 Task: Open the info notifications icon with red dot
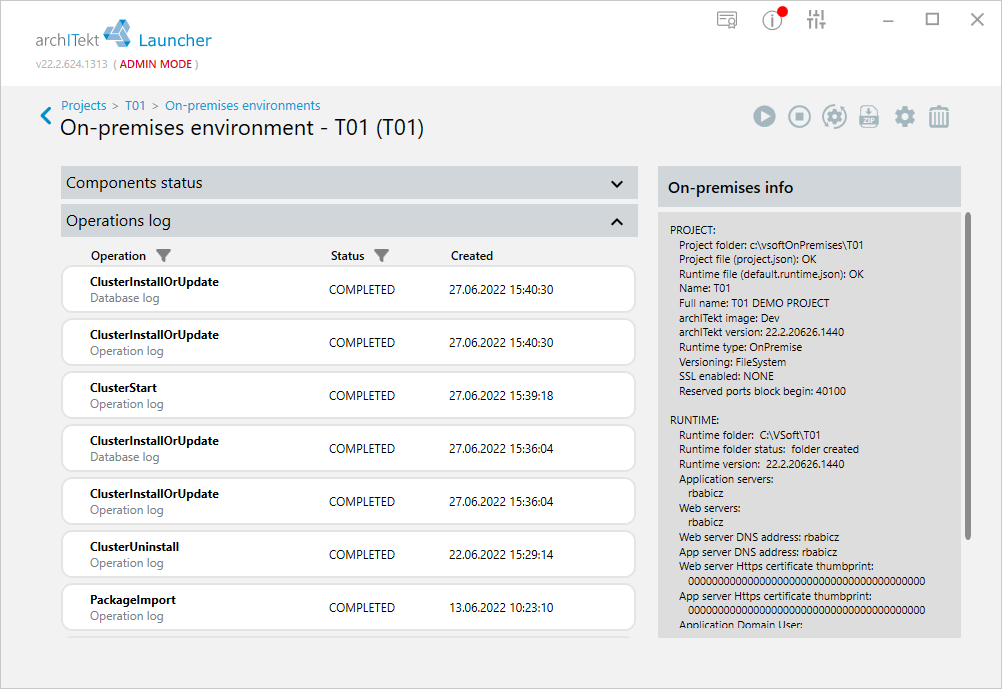click(773, 19)
